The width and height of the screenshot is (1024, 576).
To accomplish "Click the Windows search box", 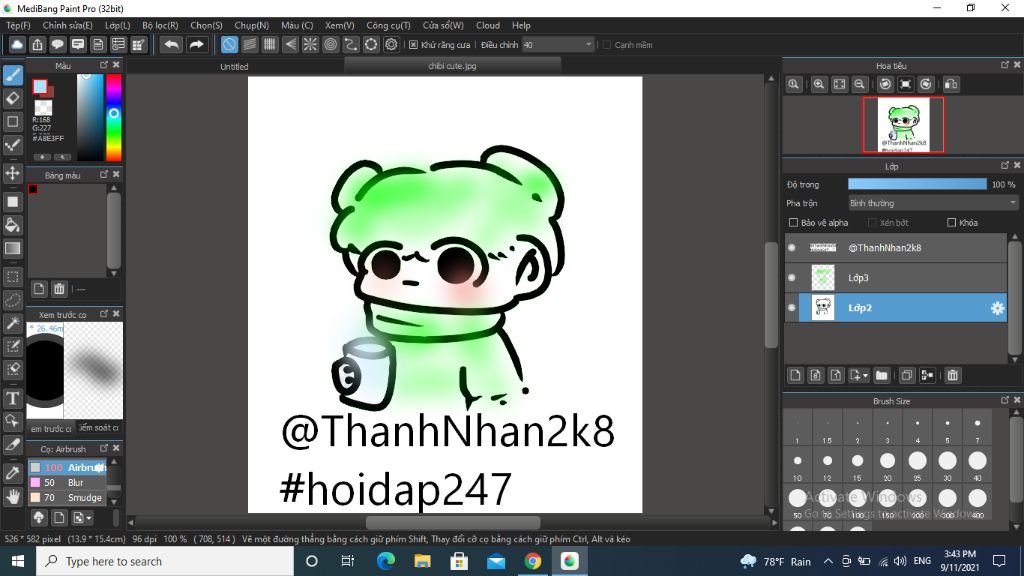I will pos(165,561).
